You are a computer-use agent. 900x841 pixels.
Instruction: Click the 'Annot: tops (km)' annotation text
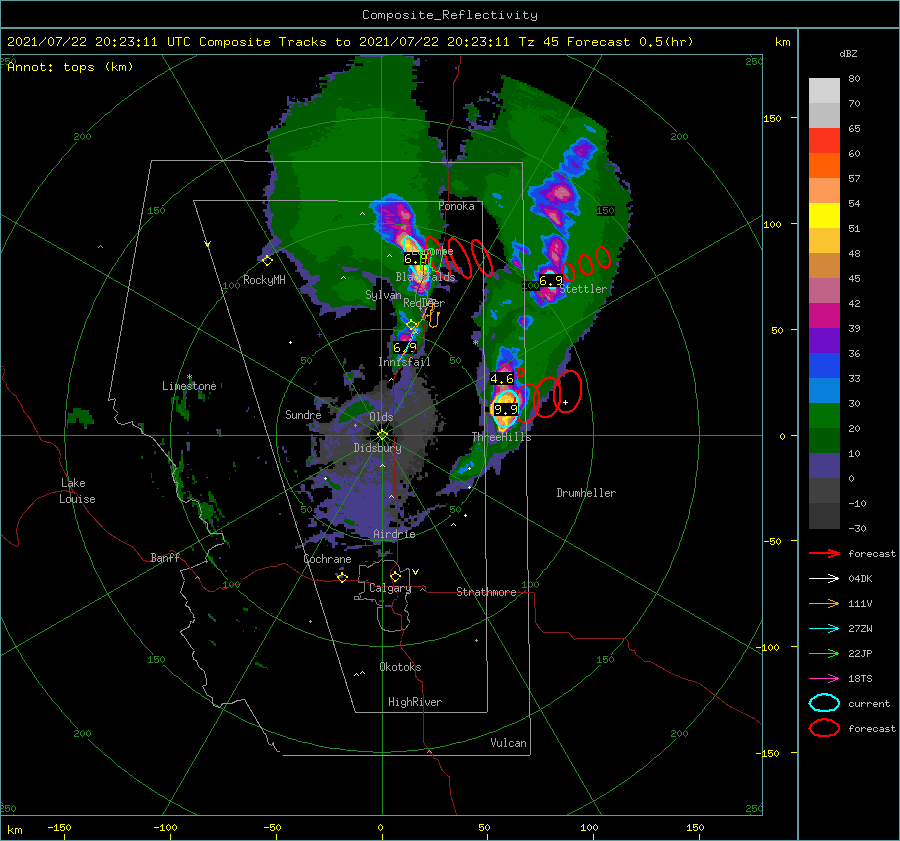[x=70, y=67]
